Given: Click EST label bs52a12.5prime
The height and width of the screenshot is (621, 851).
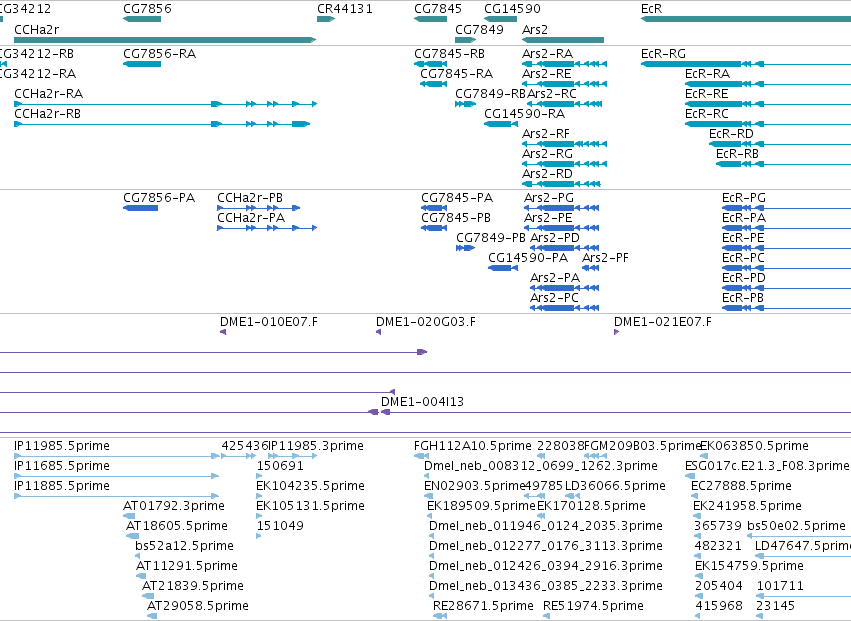Looking at the screenshot, I should pyautogui.click(x=185, y=546).
